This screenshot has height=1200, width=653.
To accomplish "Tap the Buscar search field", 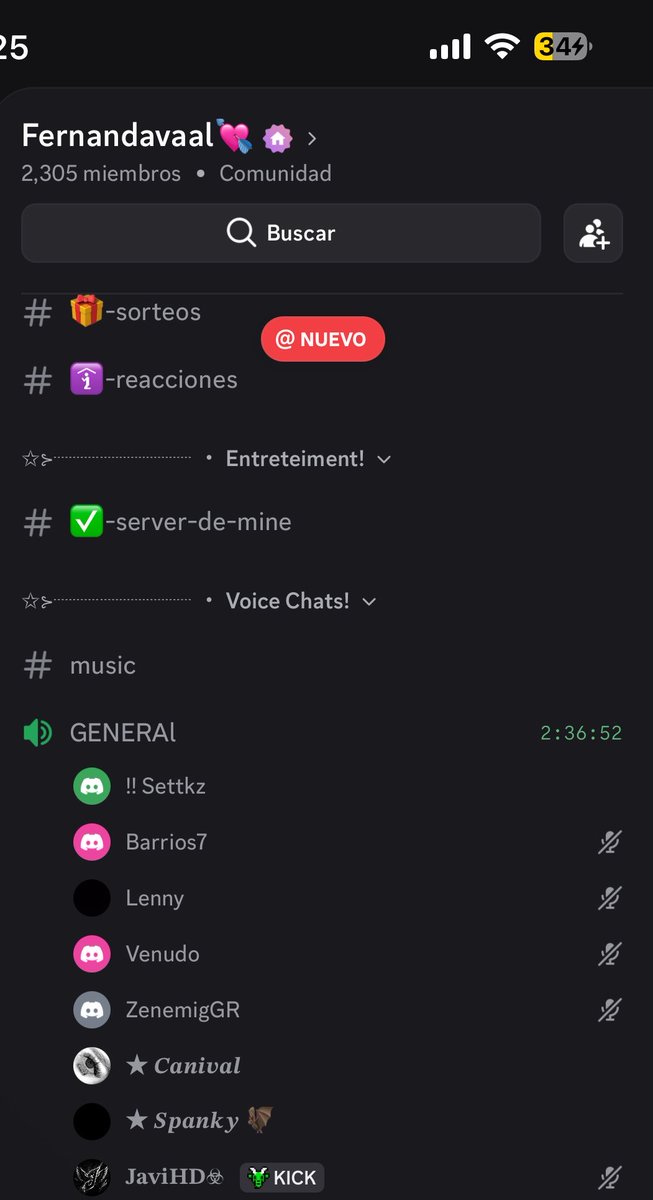I will (281, 233).
